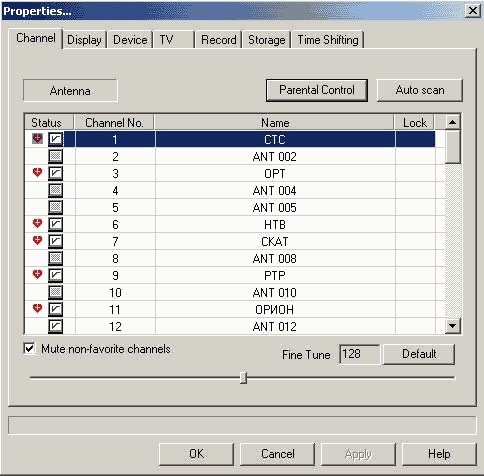Check the status box for channel 5 ANT 005
484x476 pixels.
point(55,207)
